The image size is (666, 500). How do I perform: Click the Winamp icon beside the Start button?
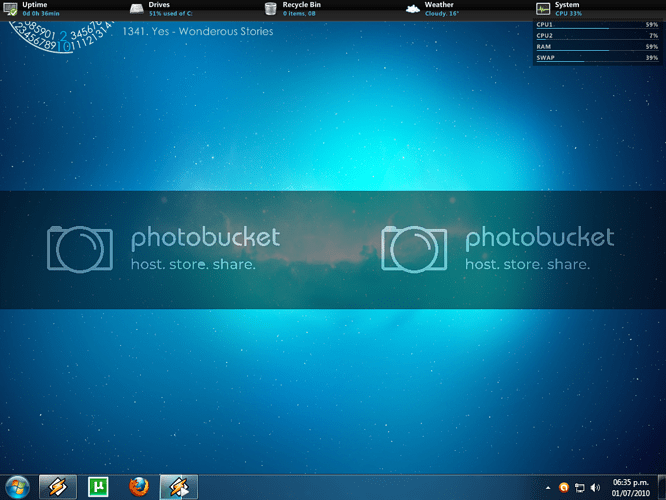58,487
